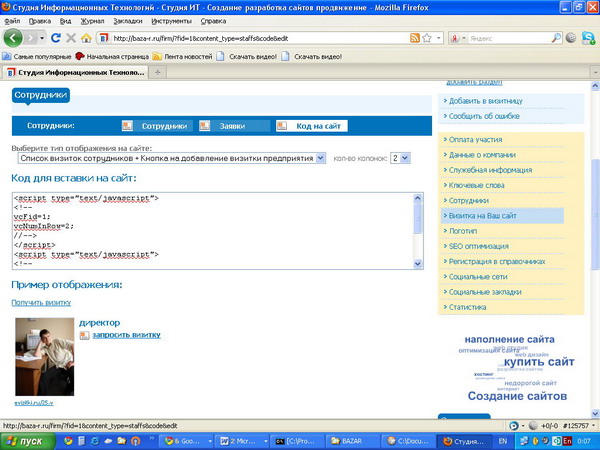Click inside the embed code text area
Screen dimensions: 600x450
pyautogui.click(x=213, y=231)
